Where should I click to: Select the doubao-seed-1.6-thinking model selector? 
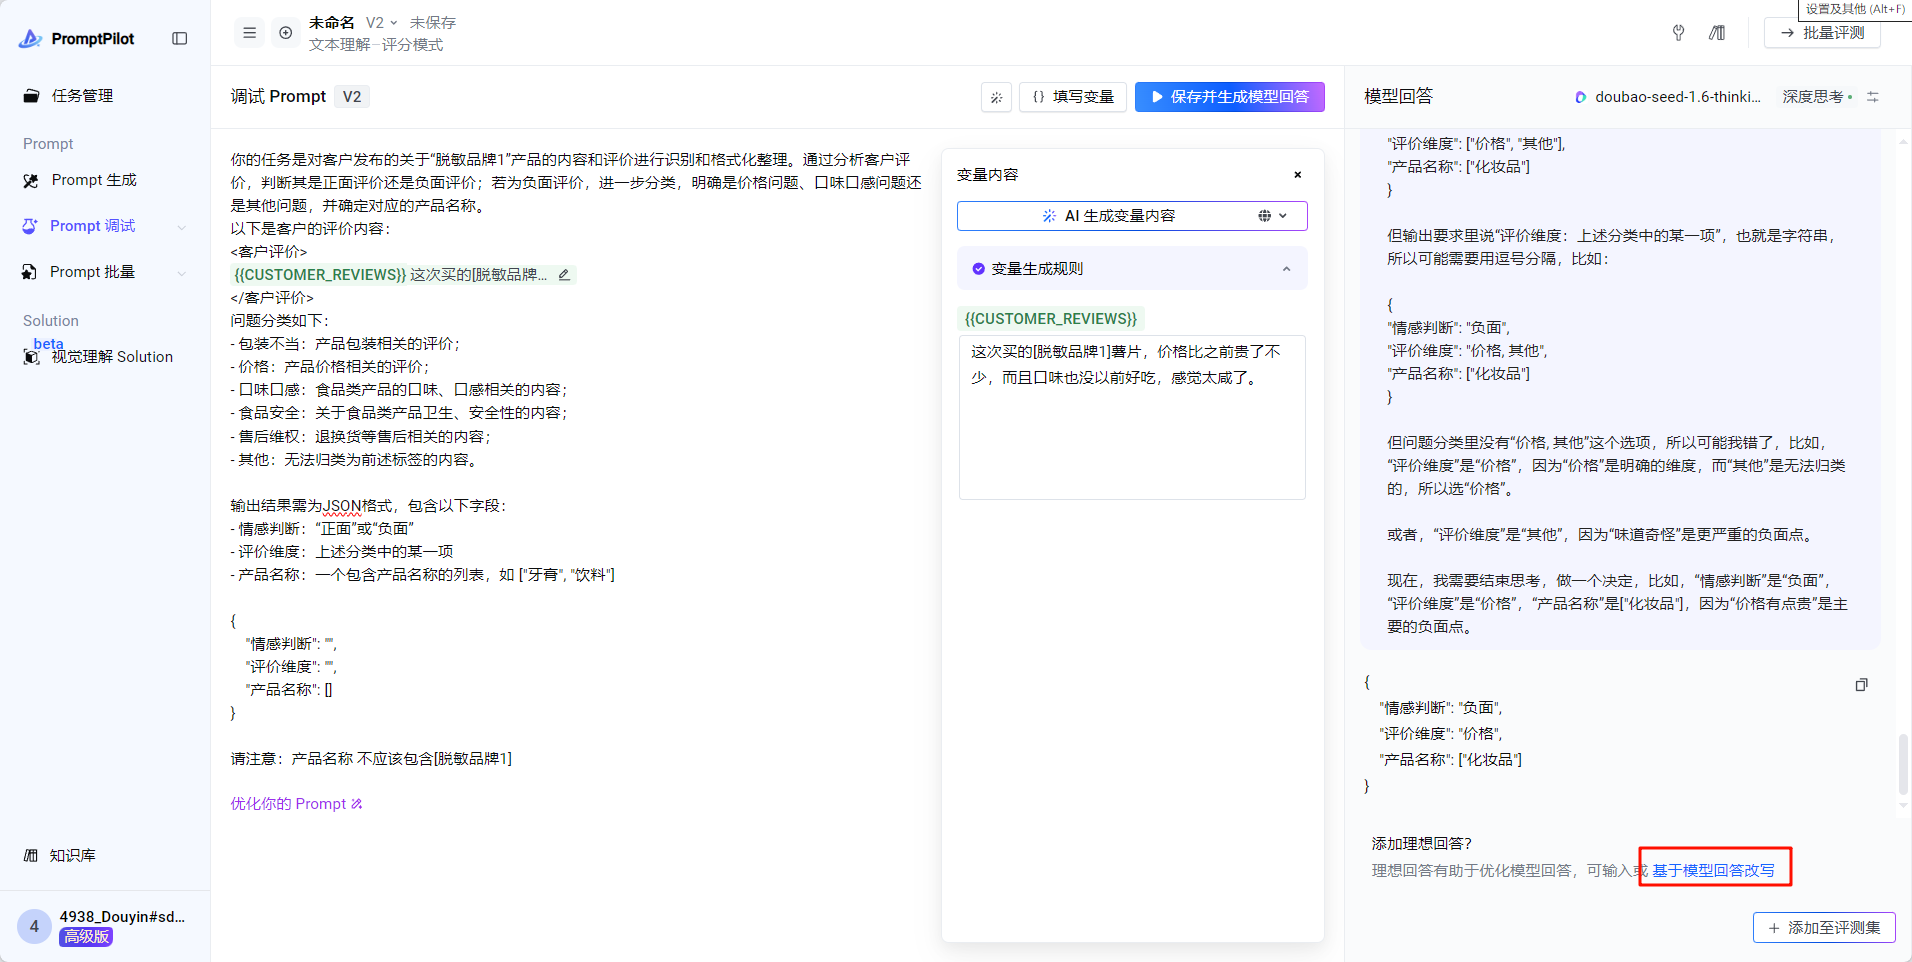point(1668,97)
